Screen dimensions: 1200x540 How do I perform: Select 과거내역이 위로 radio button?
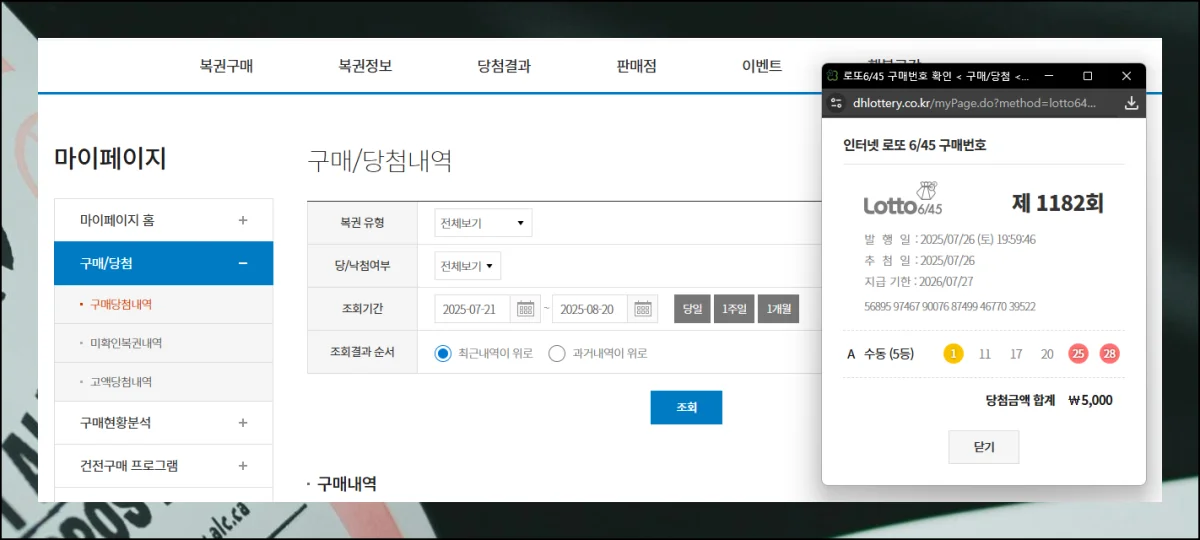point(557,353)
